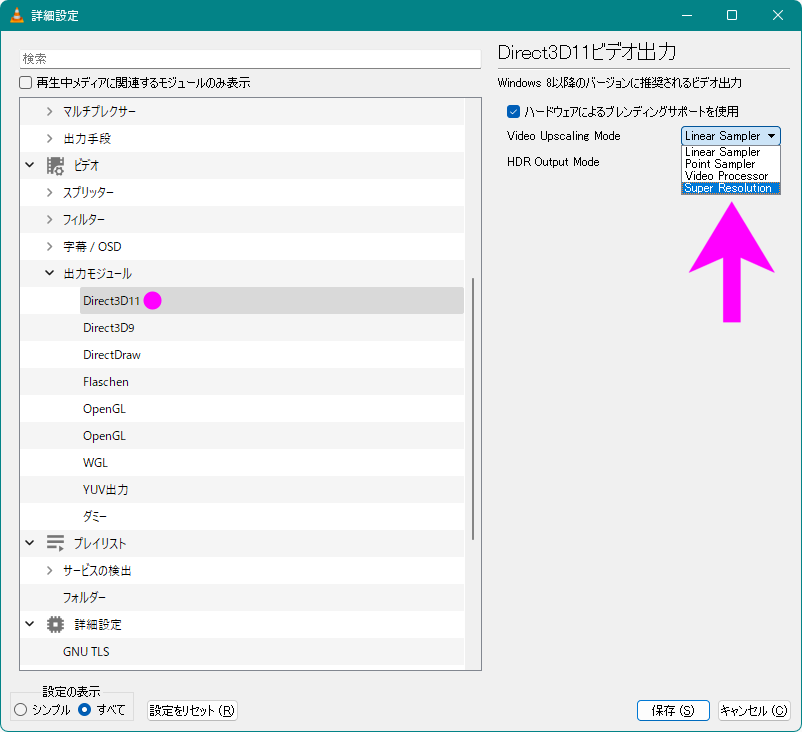
Task: Select フォルダー under playlist
Action: pos(84,597)
